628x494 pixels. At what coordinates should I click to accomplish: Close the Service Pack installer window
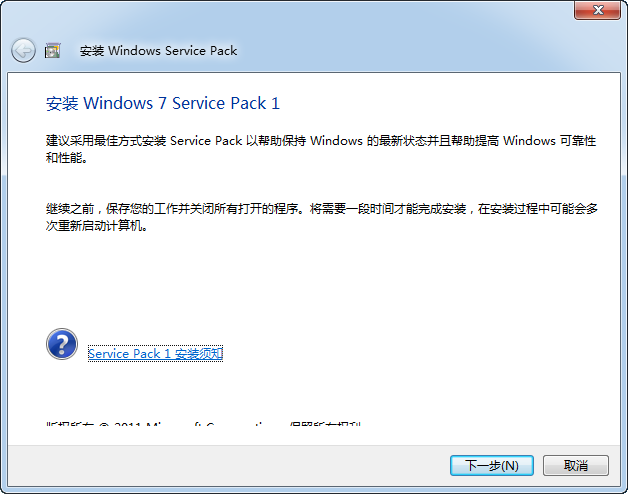(x=597, y=10)
